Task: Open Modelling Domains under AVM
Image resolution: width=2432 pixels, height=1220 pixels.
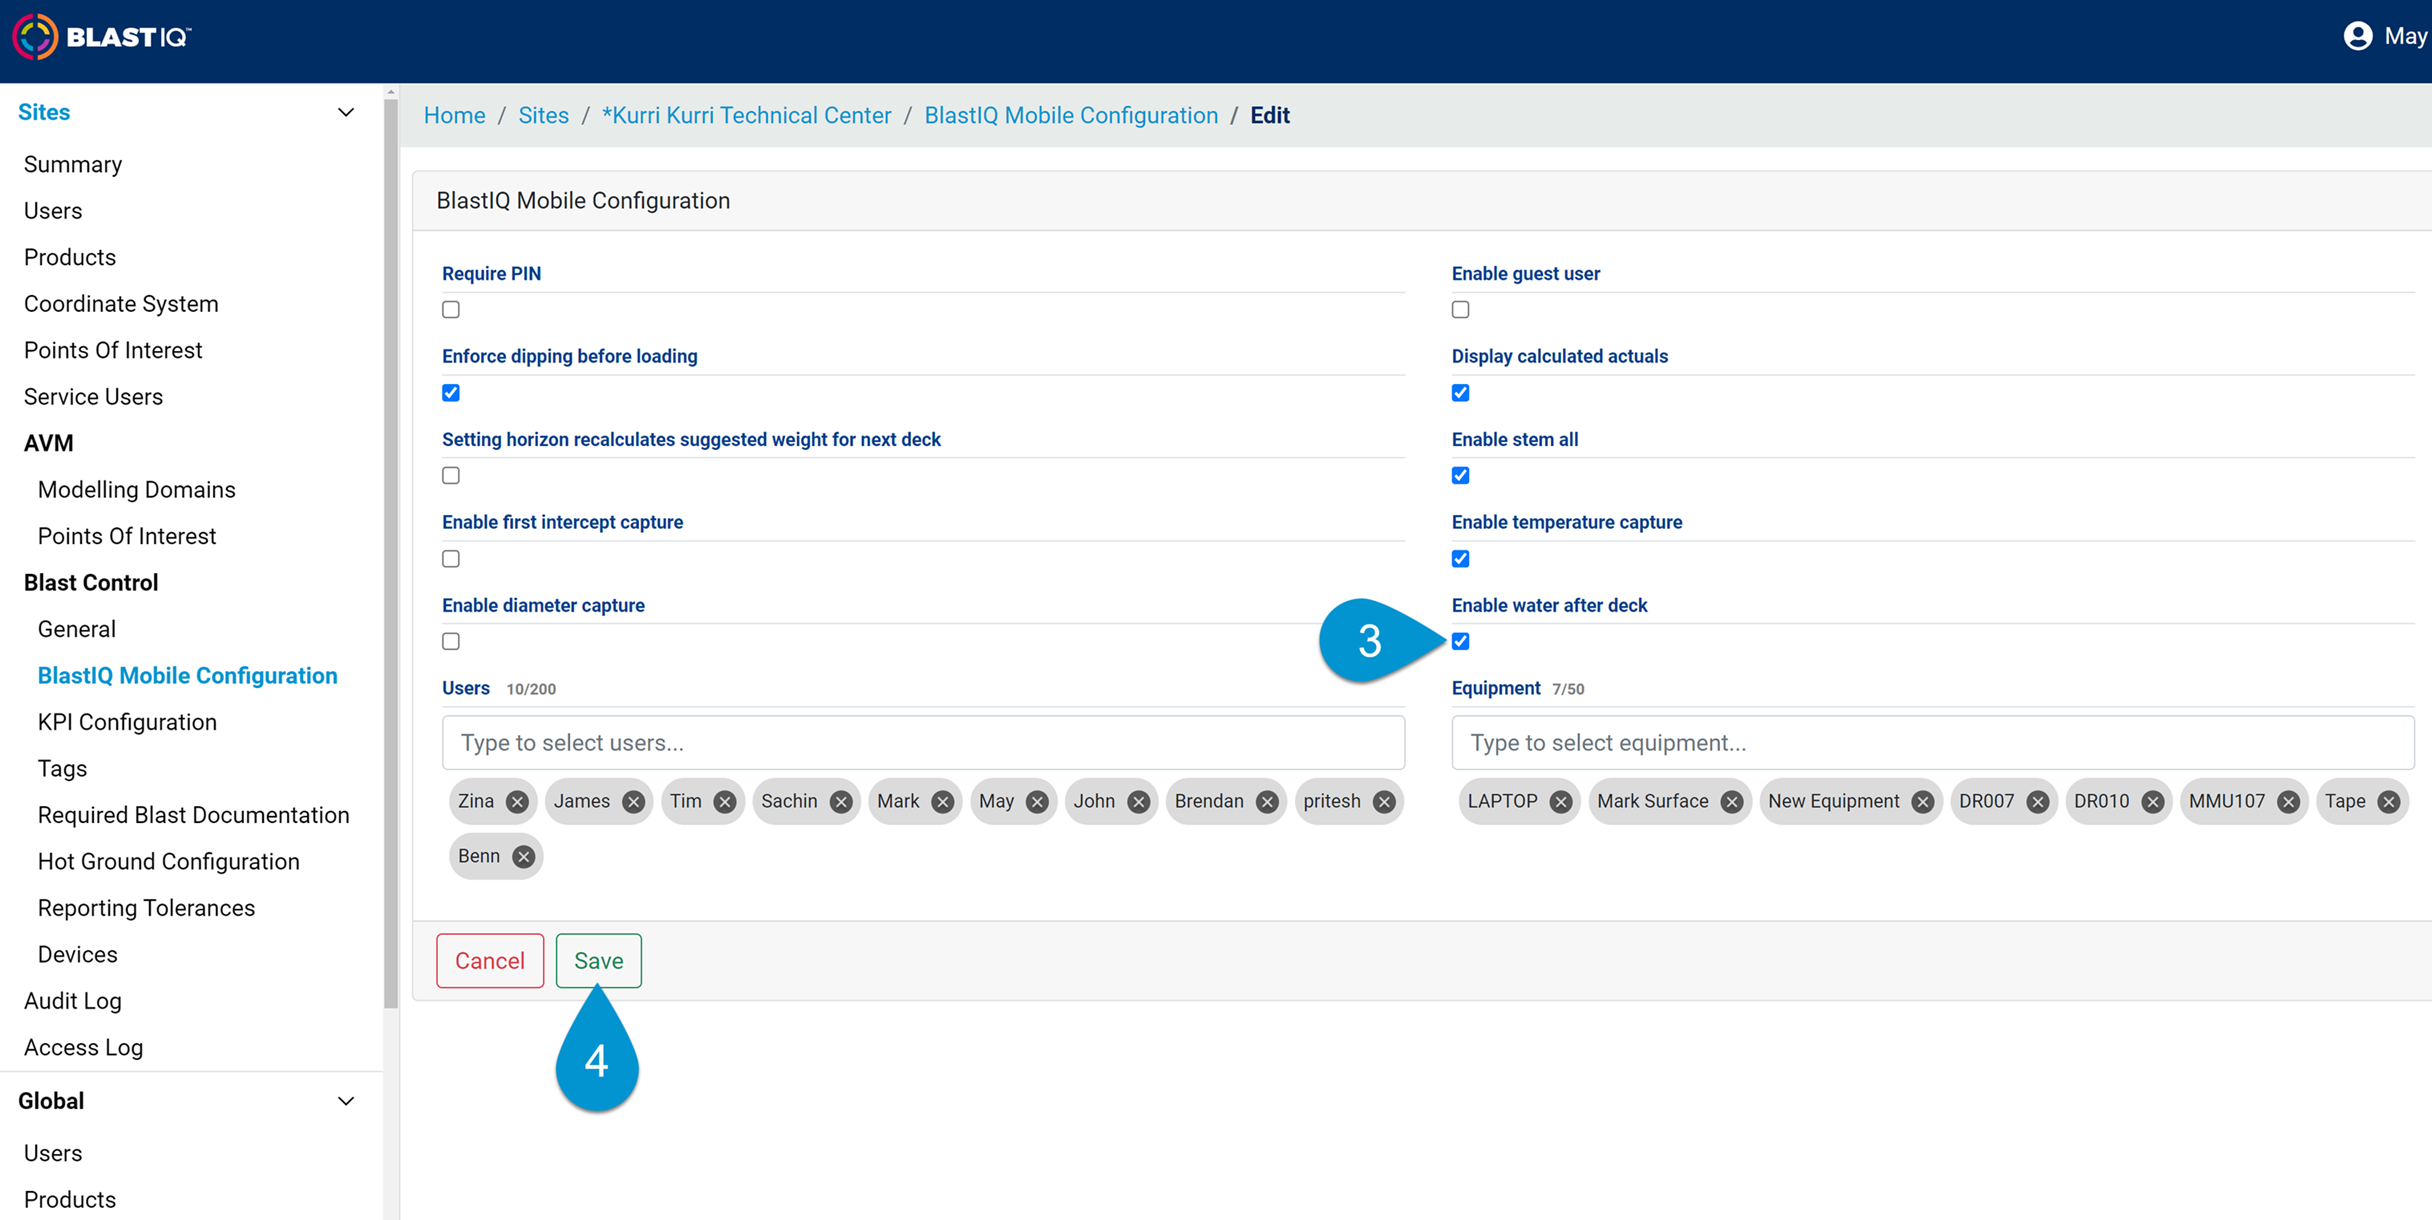Action: tap(137, 490)
